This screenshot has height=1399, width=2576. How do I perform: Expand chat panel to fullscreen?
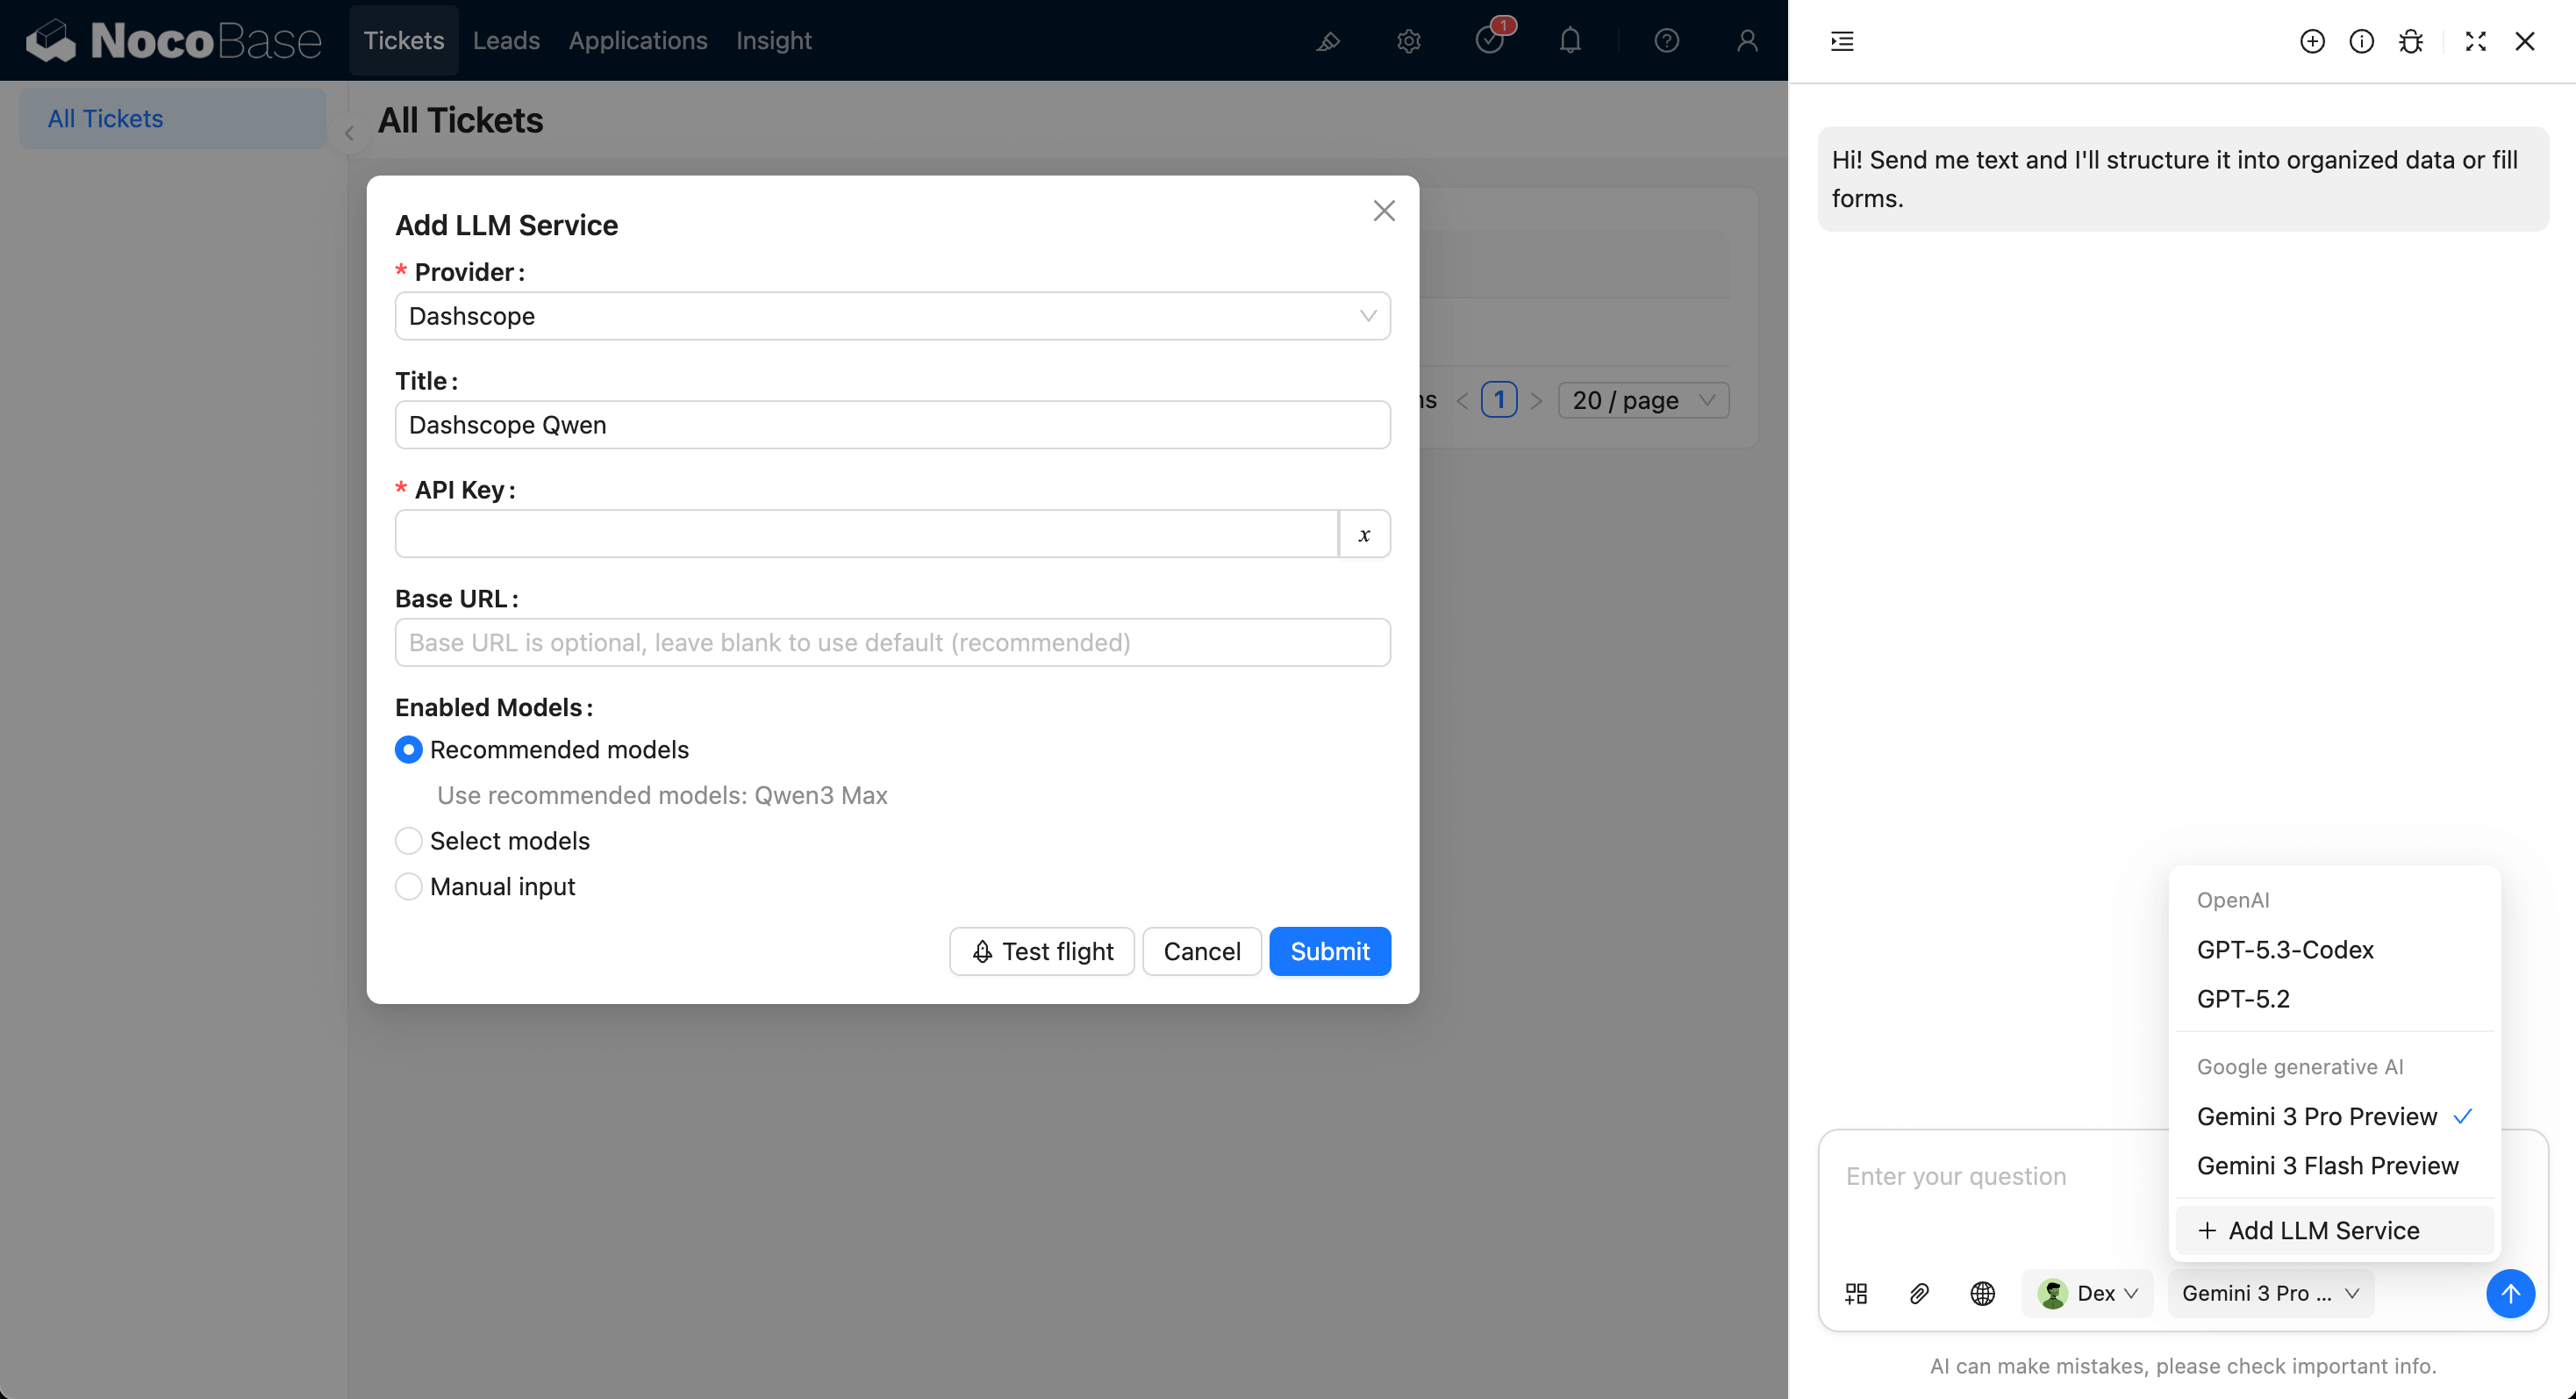point(2475,41)
